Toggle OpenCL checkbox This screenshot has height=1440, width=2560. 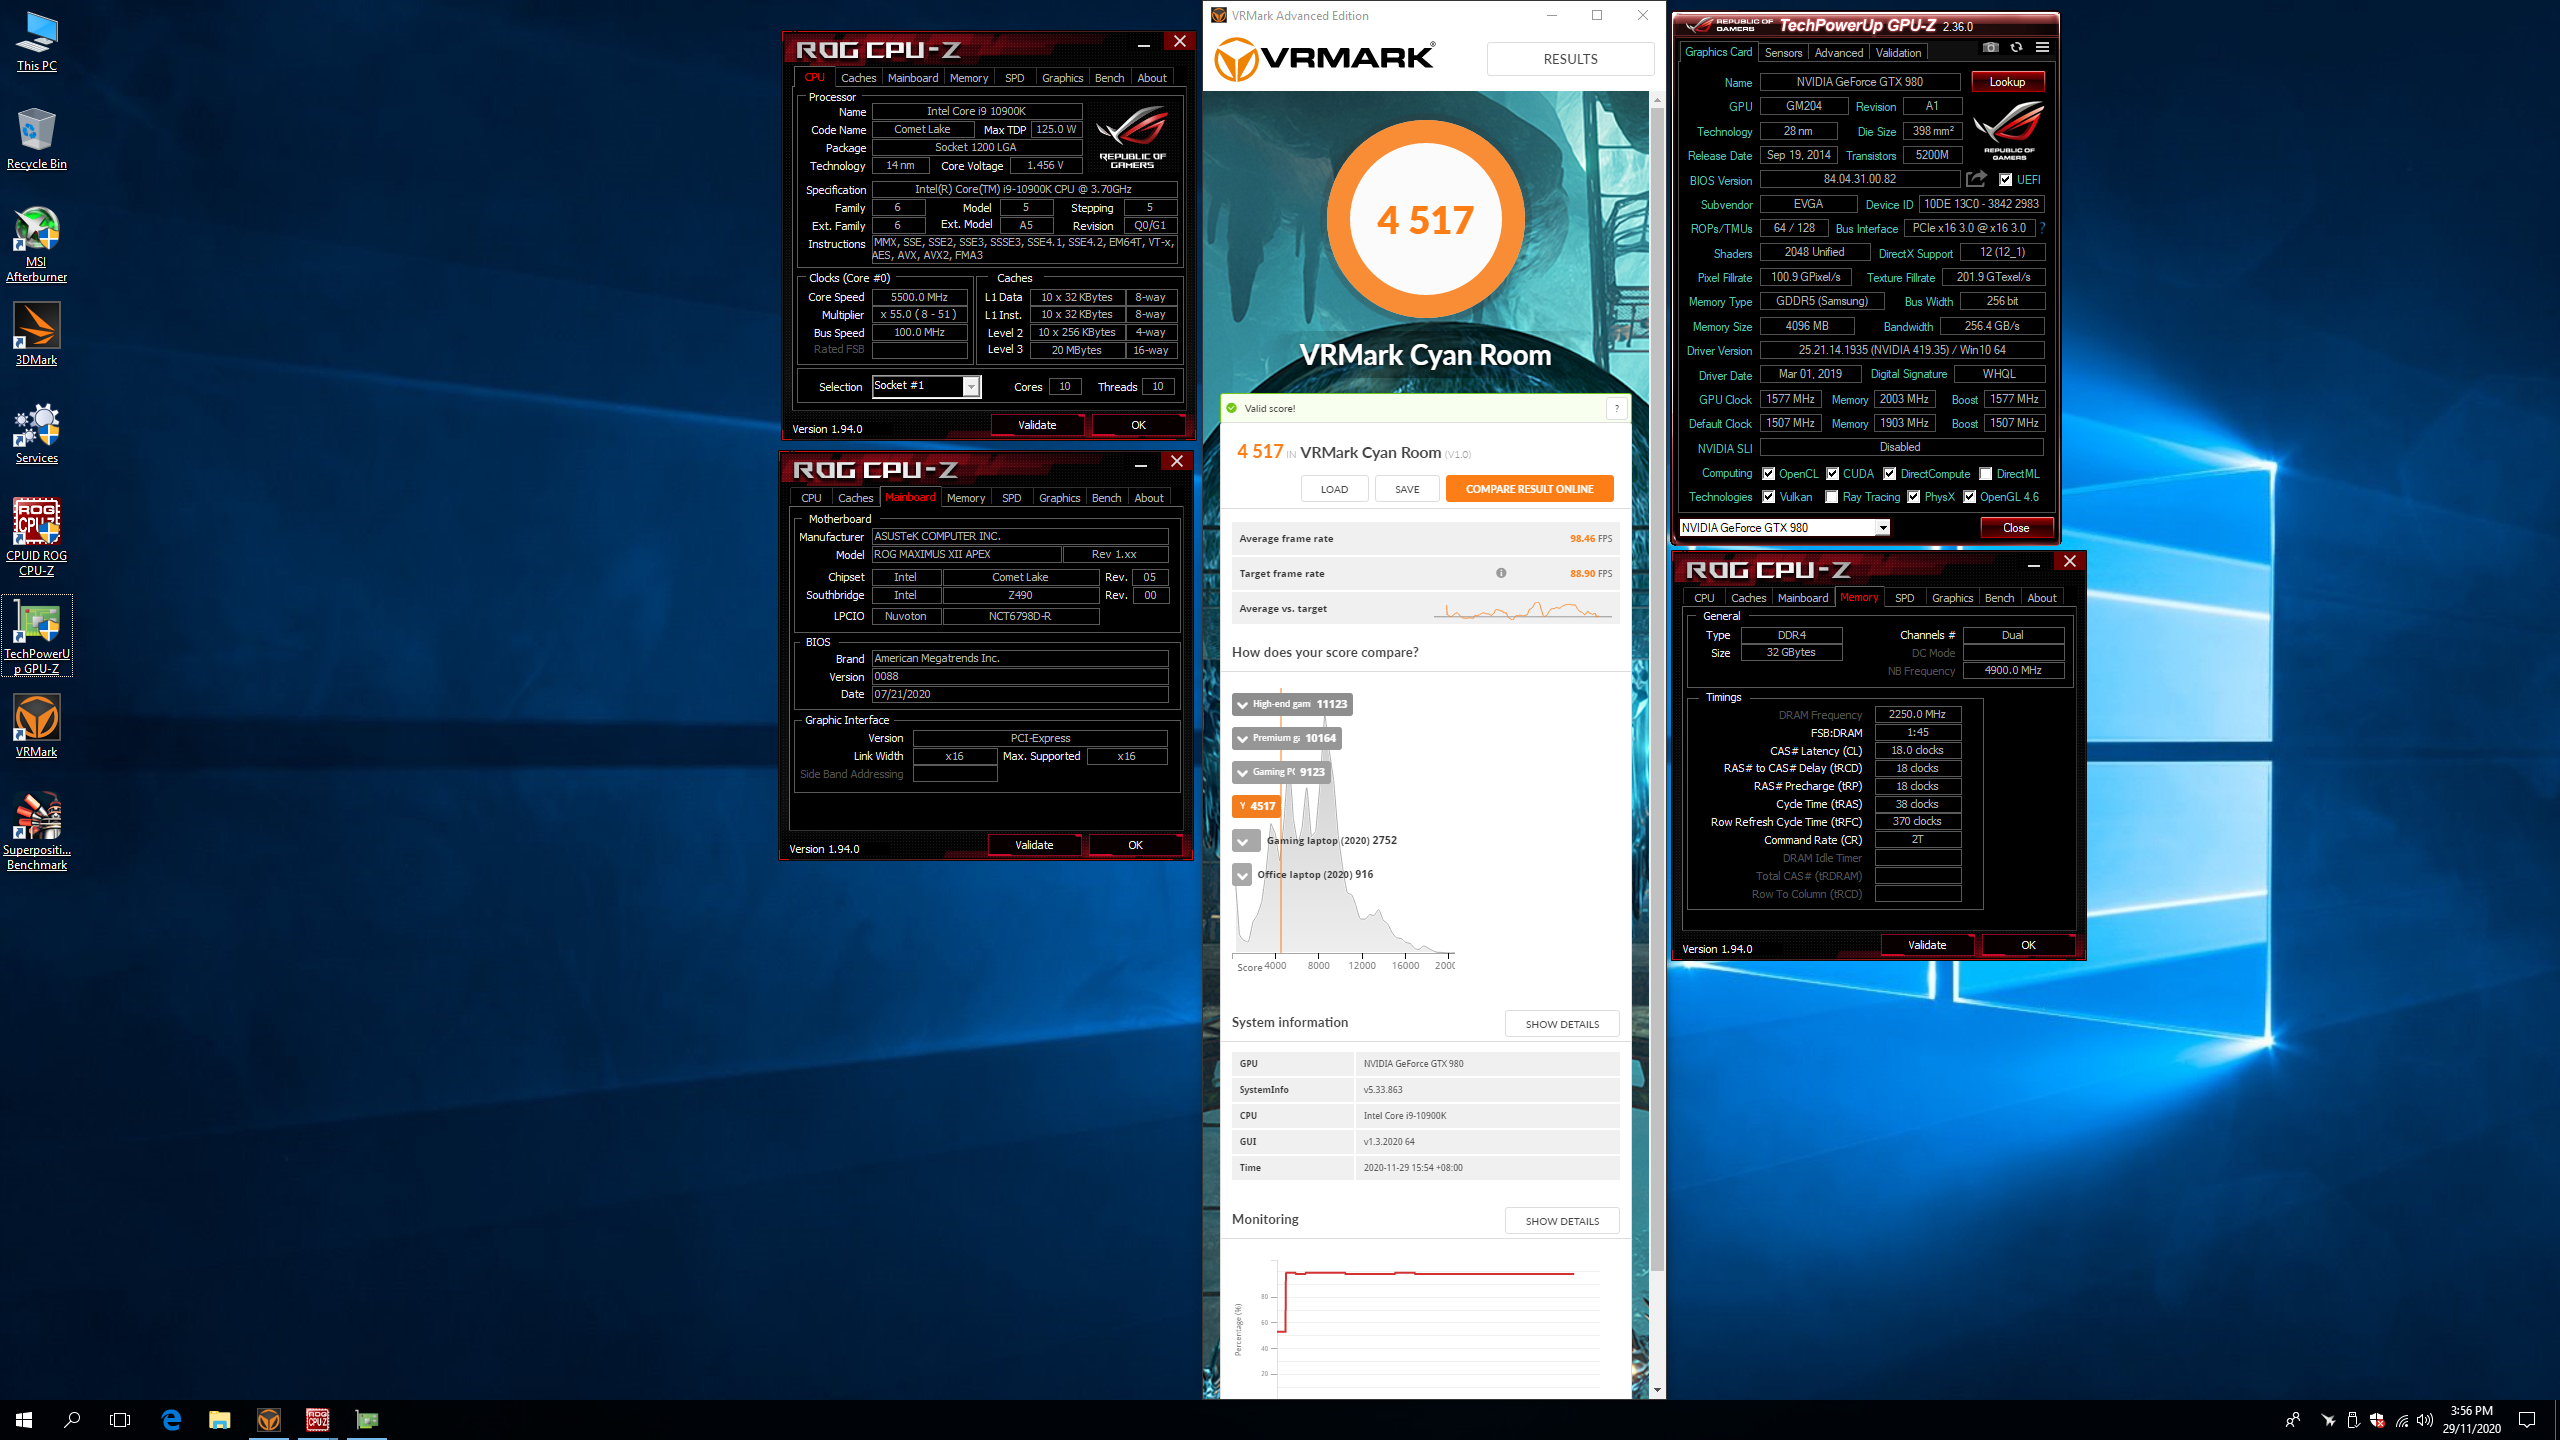pyautogui.click(x=1768, y=474)
